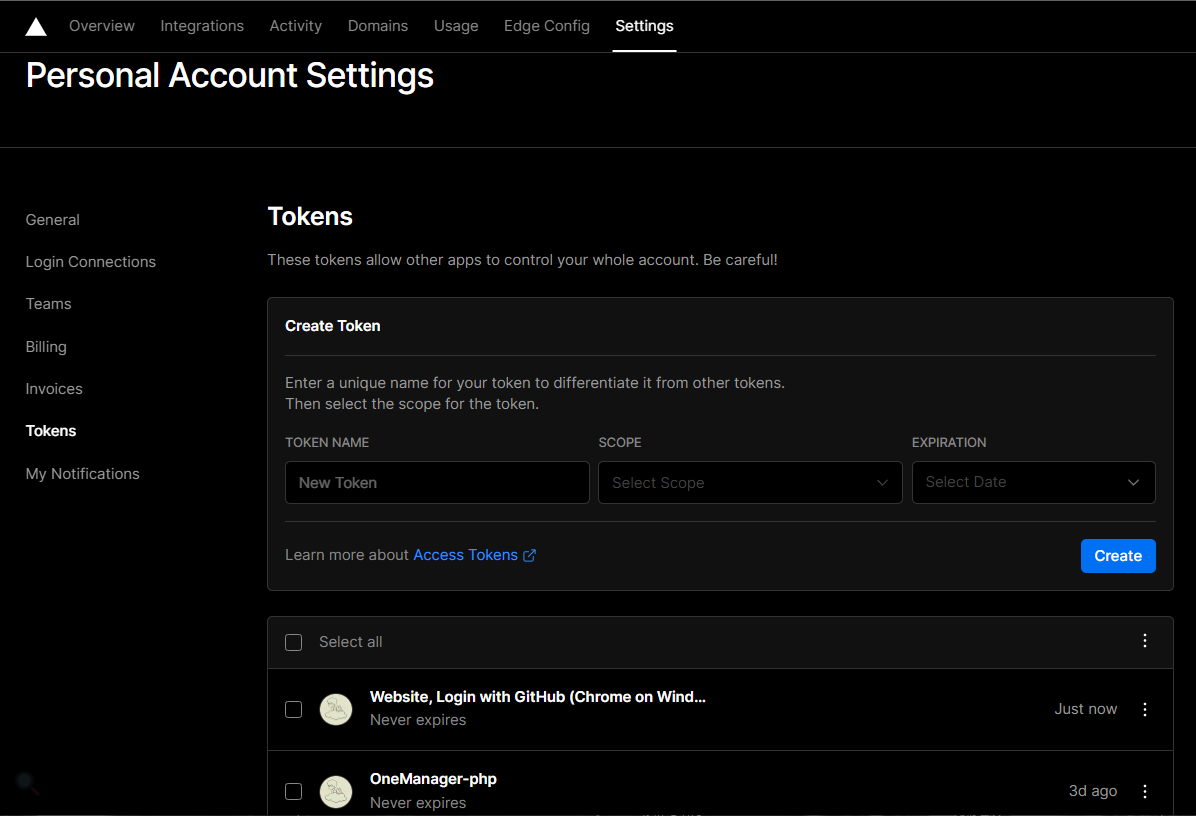Go to the Domains tab
This screenshot has height=816, width=1196.
[378, 26]
